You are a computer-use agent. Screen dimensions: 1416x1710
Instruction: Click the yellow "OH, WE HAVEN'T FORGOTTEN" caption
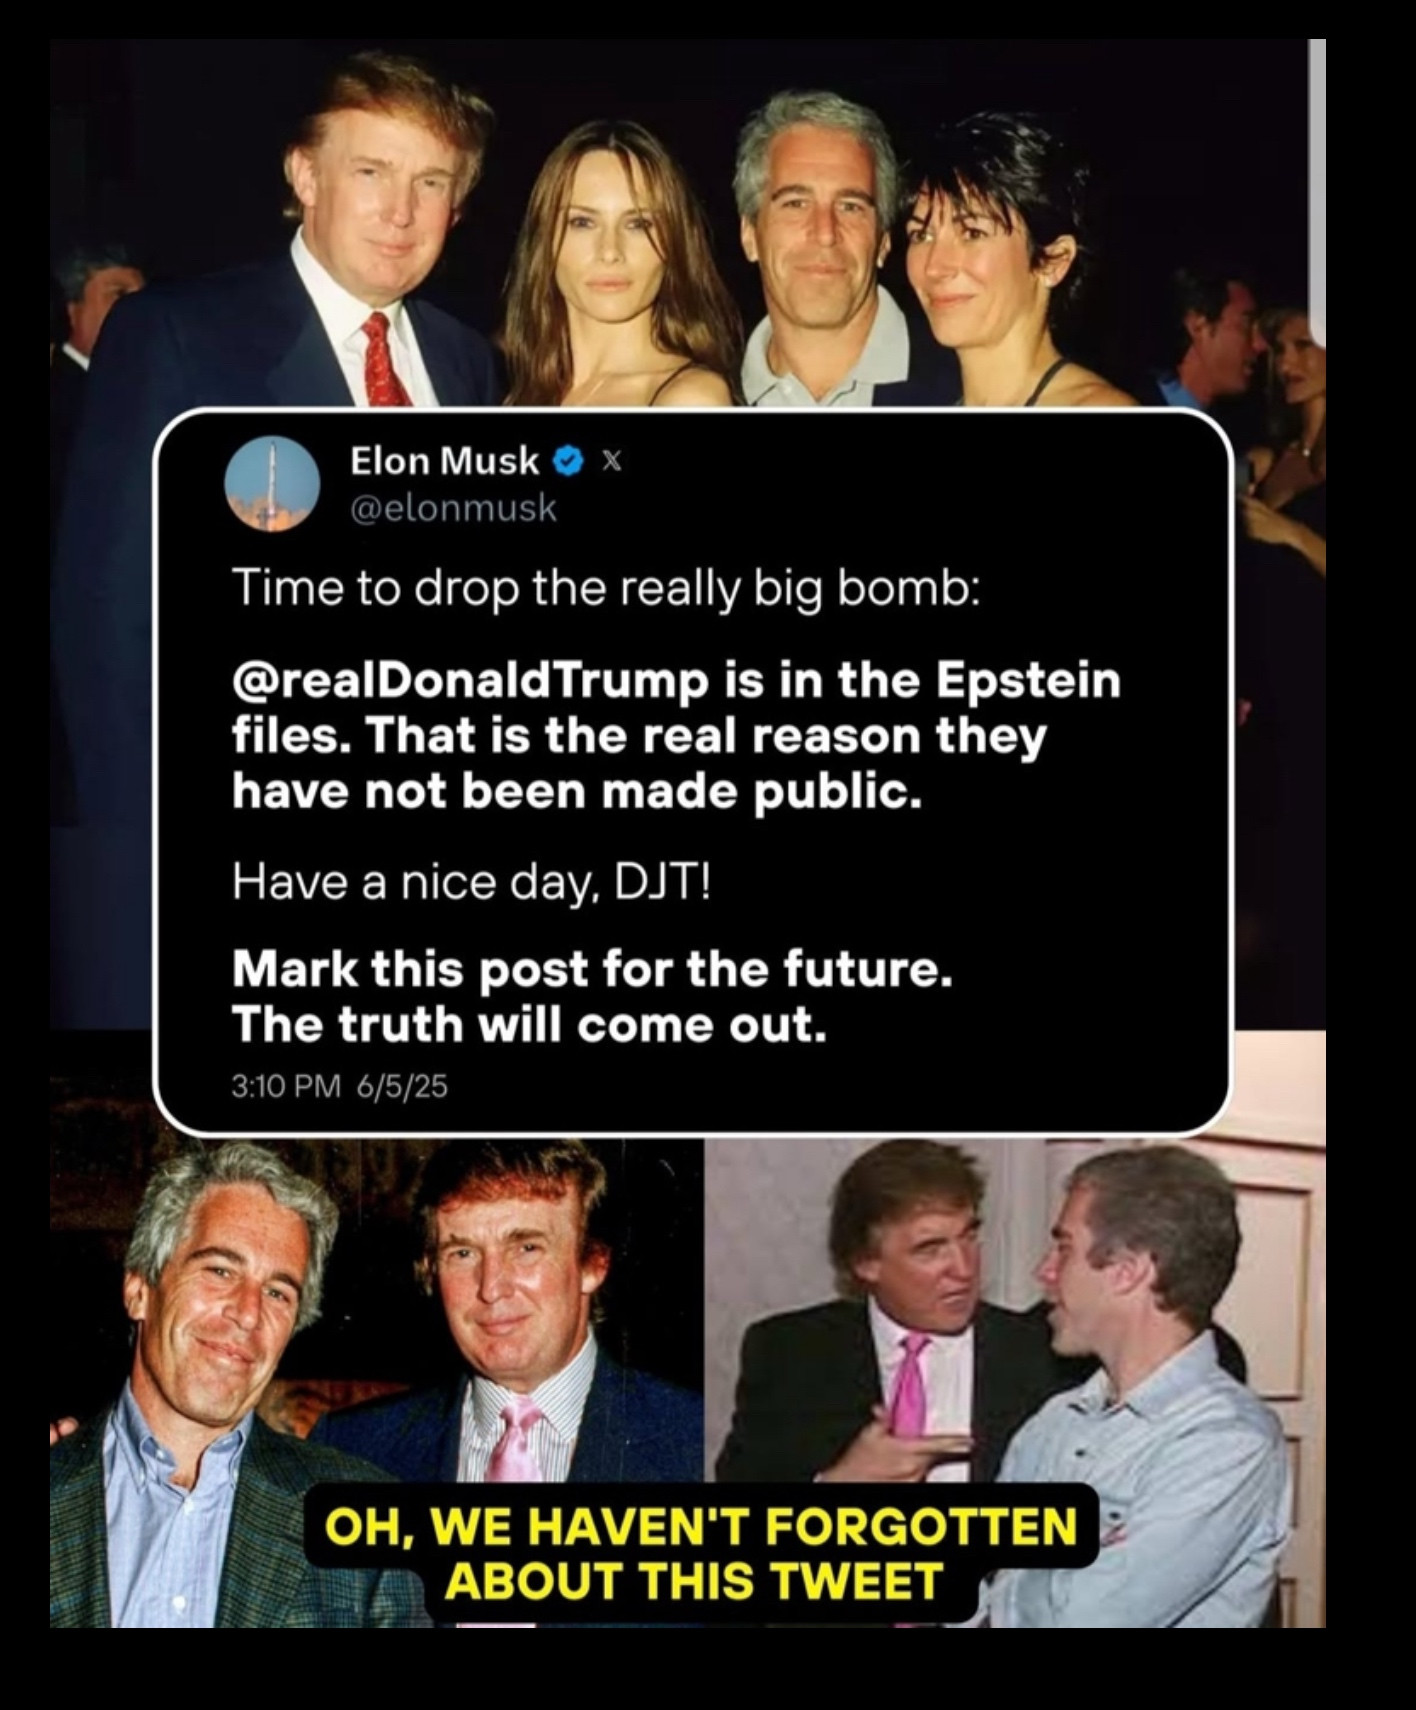click(x=702, y=1526)
